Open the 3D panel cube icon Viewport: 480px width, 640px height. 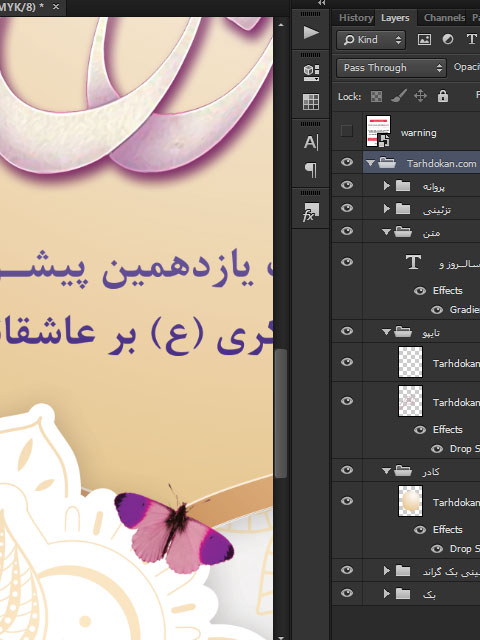311,73
